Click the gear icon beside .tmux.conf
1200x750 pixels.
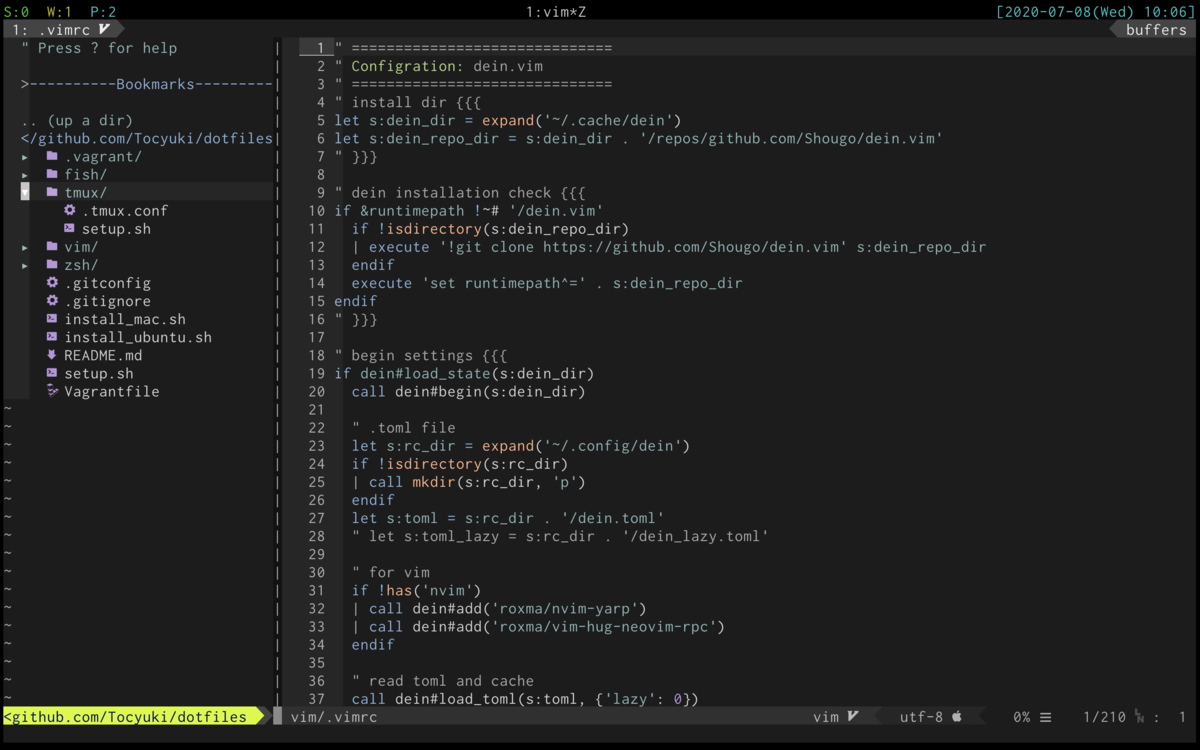69,210
